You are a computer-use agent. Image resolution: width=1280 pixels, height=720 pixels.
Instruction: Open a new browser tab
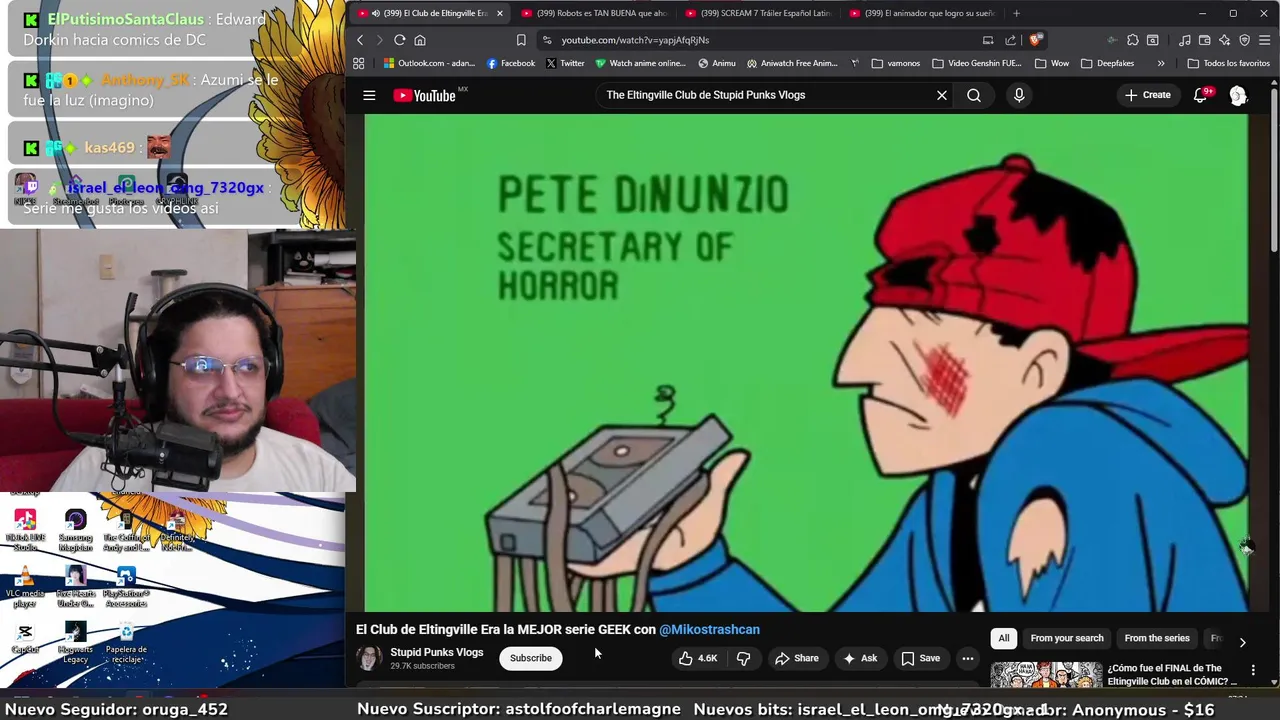point(1016,13)
